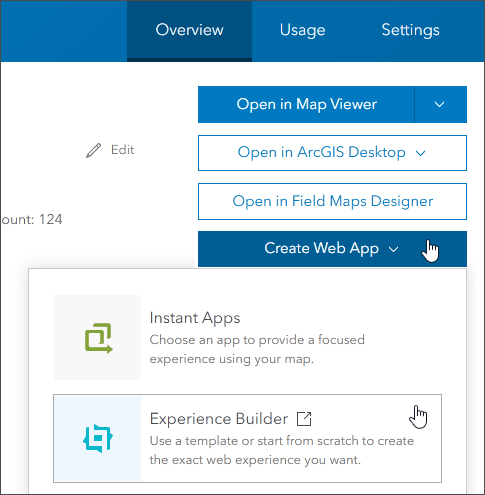Viewport: 485px width, 495px height.
Task: Click the Experience Builder external link icon
Action: point(304,419)
